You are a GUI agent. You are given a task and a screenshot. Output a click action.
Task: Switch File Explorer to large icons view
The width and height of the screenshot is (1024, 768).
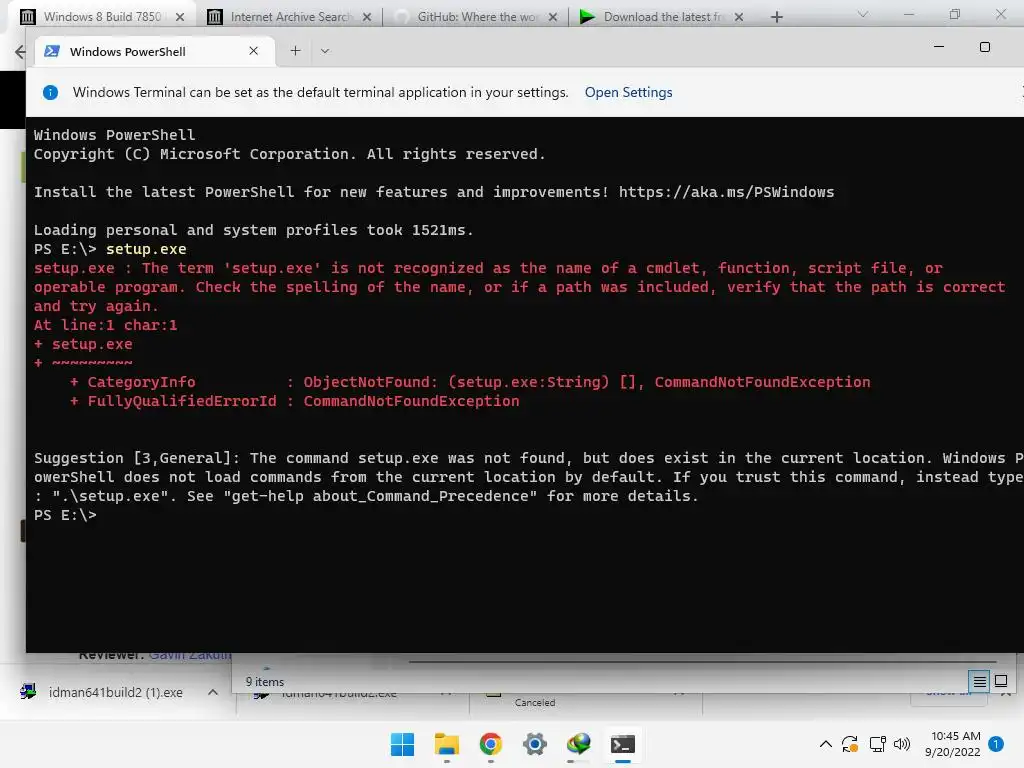[x=1000, y=682]
